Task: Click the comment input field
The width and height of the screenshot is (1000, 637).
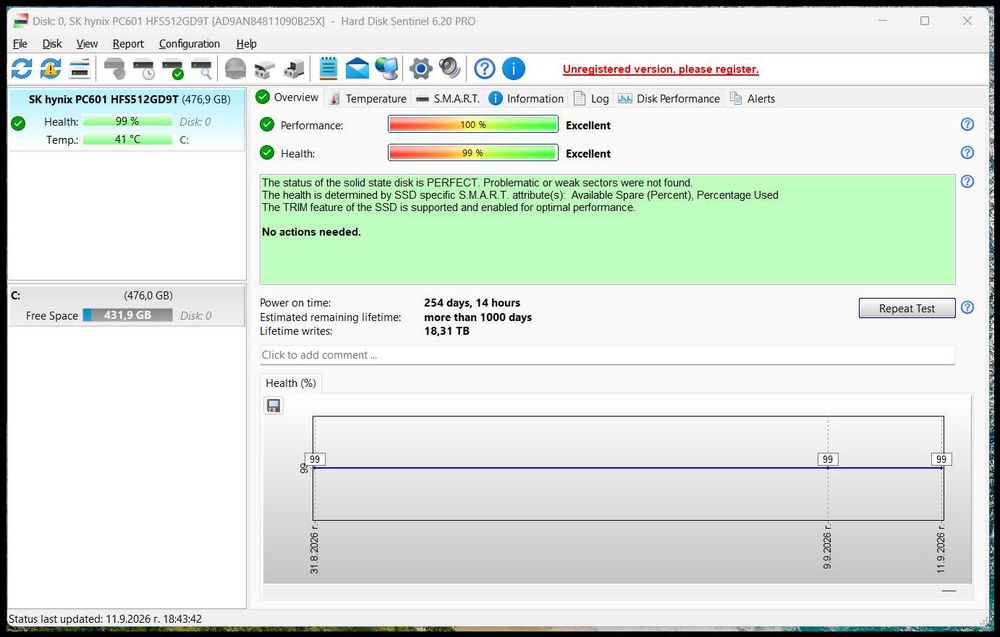Action: coord(607,355)
